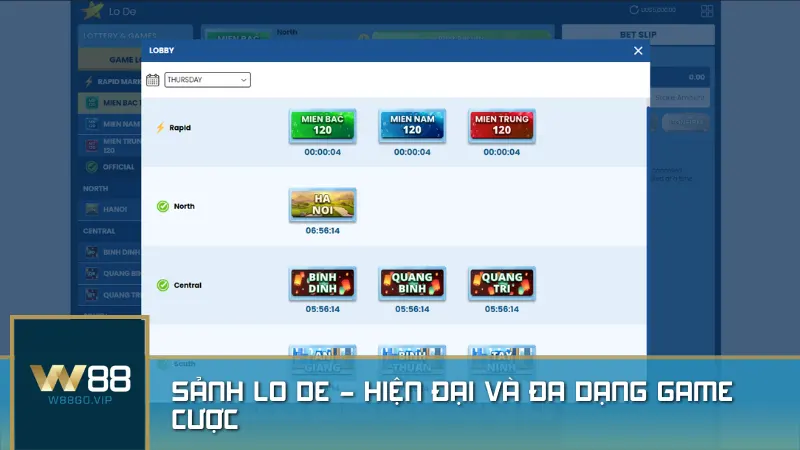This screenshot has height=450, width=800.
Task: Click the Rapid row label
Action: tap(180, 128)
